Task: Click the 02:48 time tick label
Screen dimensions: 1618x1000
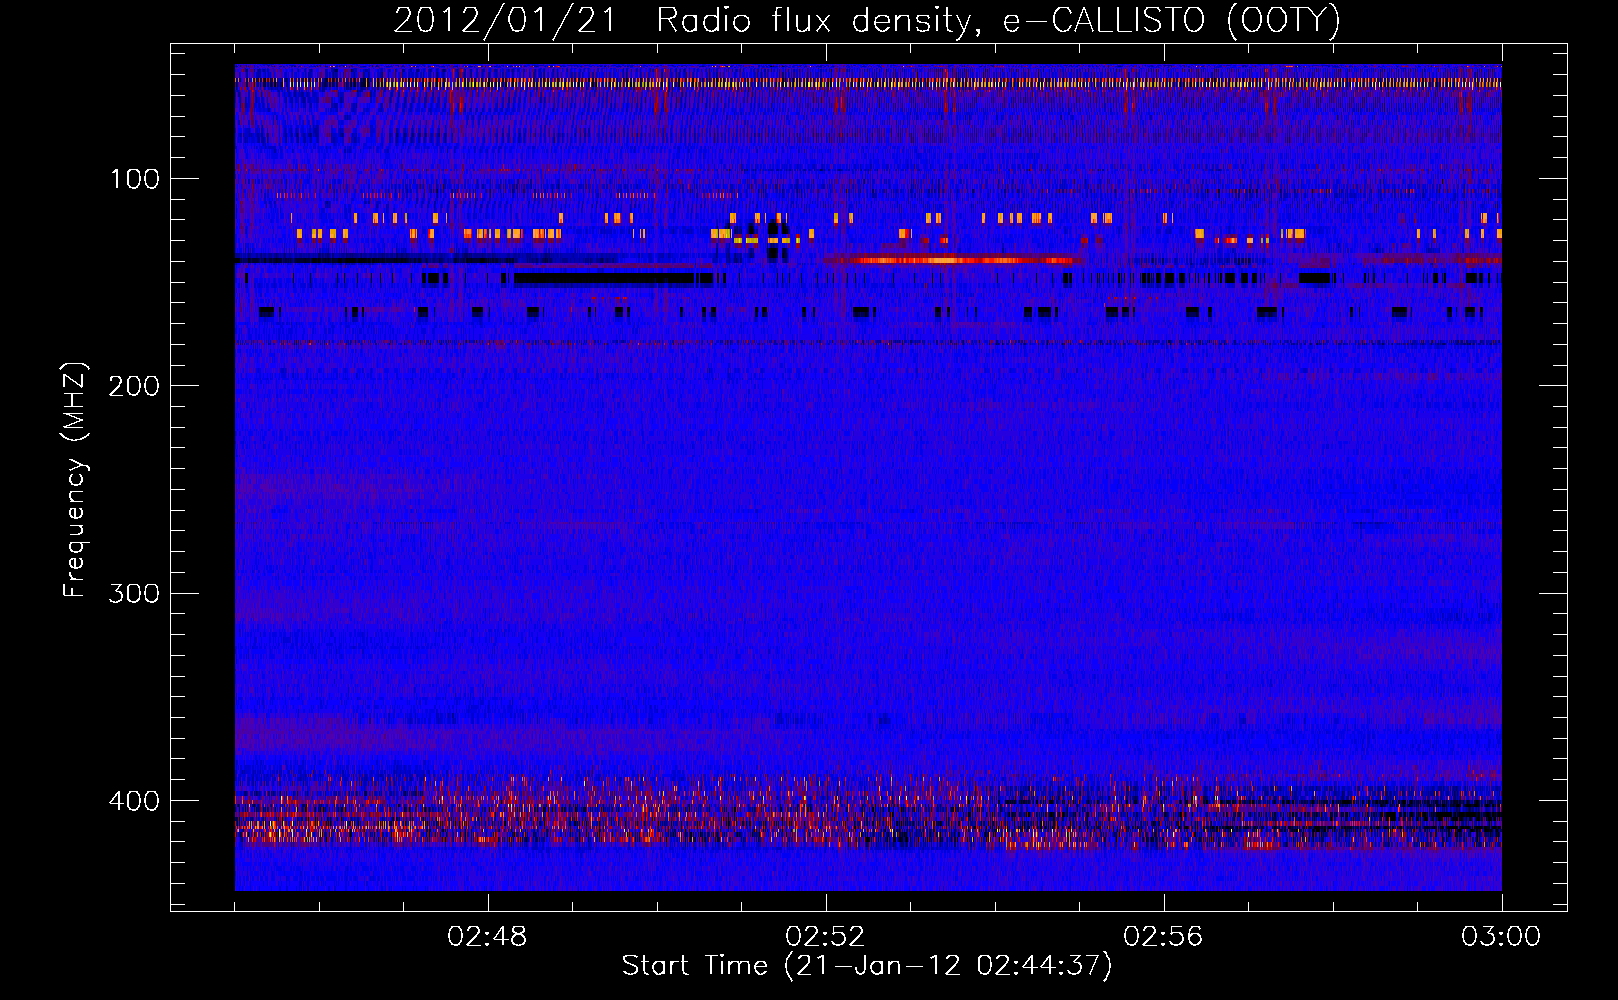Action: pyautogui.click(x=488, y=937)
